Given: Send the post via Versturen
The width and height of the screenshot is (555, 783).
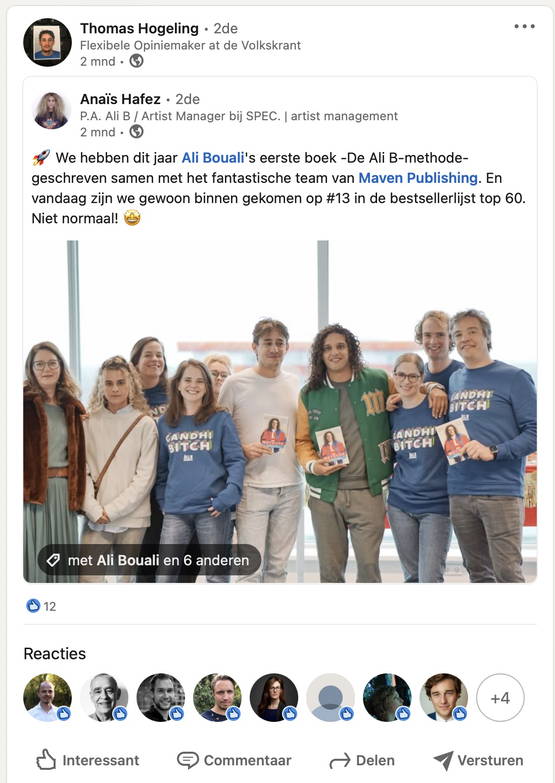Looking at the screenshot, I should tap(478, 761).
